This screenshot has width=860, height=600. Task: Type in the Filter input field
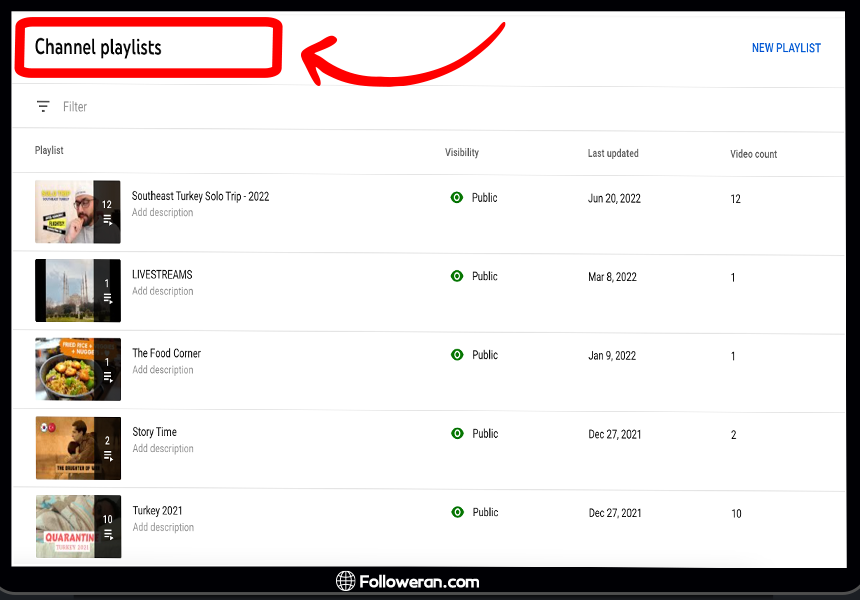pos(200,106)
